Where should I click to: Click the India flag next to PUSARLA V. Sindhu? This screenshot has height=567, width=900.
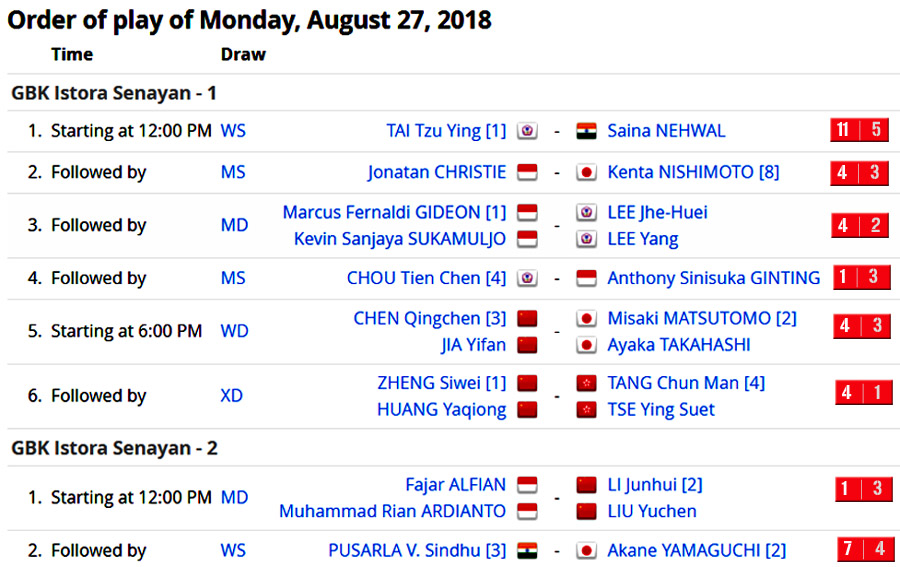527,551
